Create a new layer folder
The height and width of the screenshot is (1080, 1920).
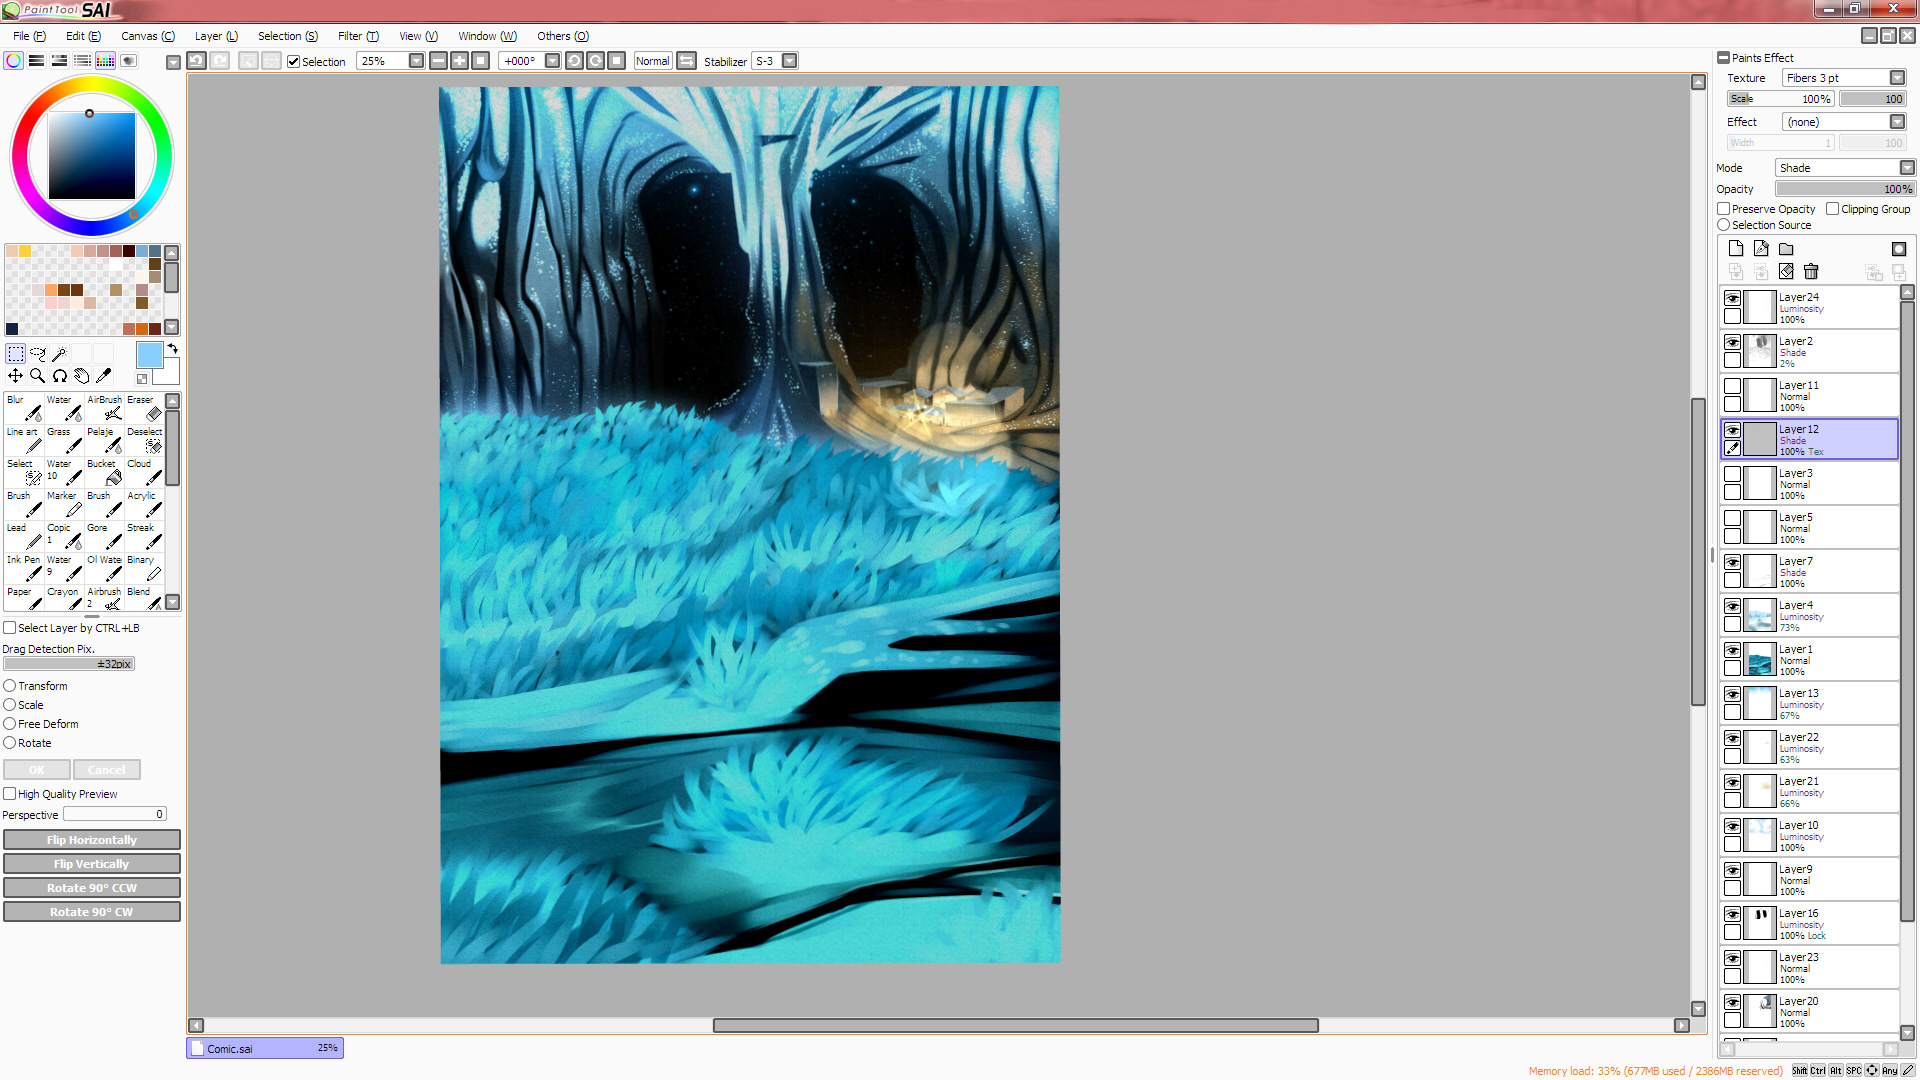[x=1786, y=249]
